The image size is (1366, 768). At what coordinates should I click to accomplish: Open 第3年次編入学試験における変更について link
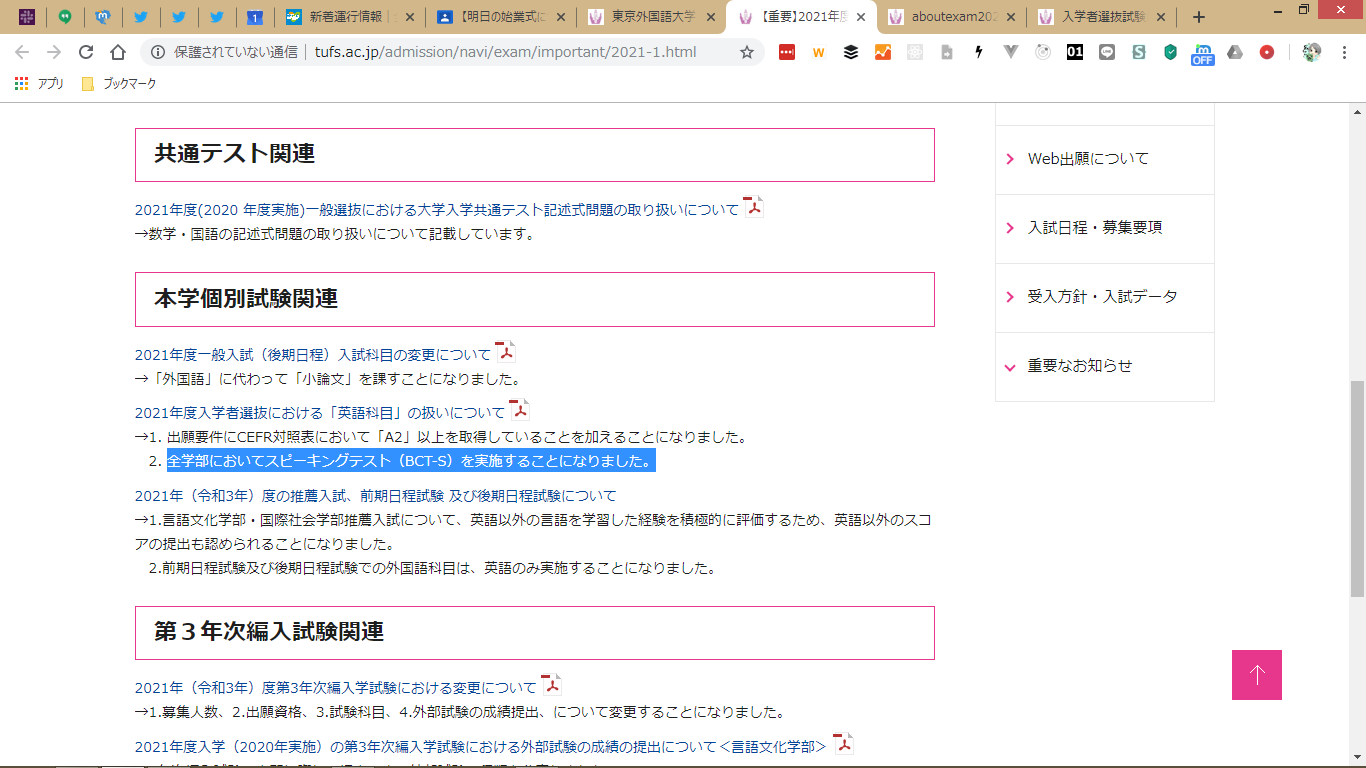tap(336, 688)
